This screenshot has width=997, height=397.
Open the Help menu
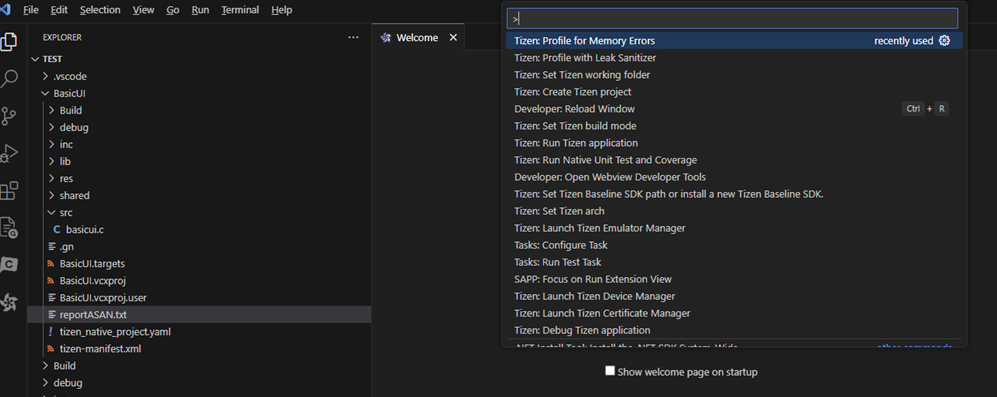[282, 10]
